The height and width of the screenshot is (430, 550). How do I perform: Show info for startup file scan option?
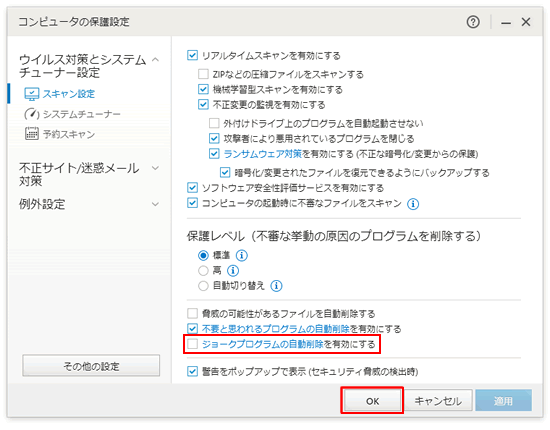[x=413, y=204]
